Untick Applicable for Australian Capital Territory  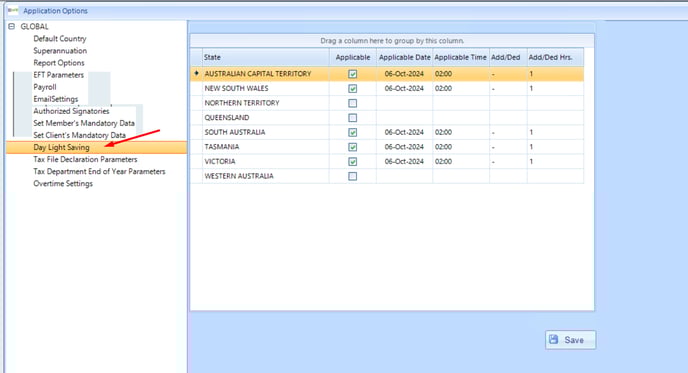point(352,74)
